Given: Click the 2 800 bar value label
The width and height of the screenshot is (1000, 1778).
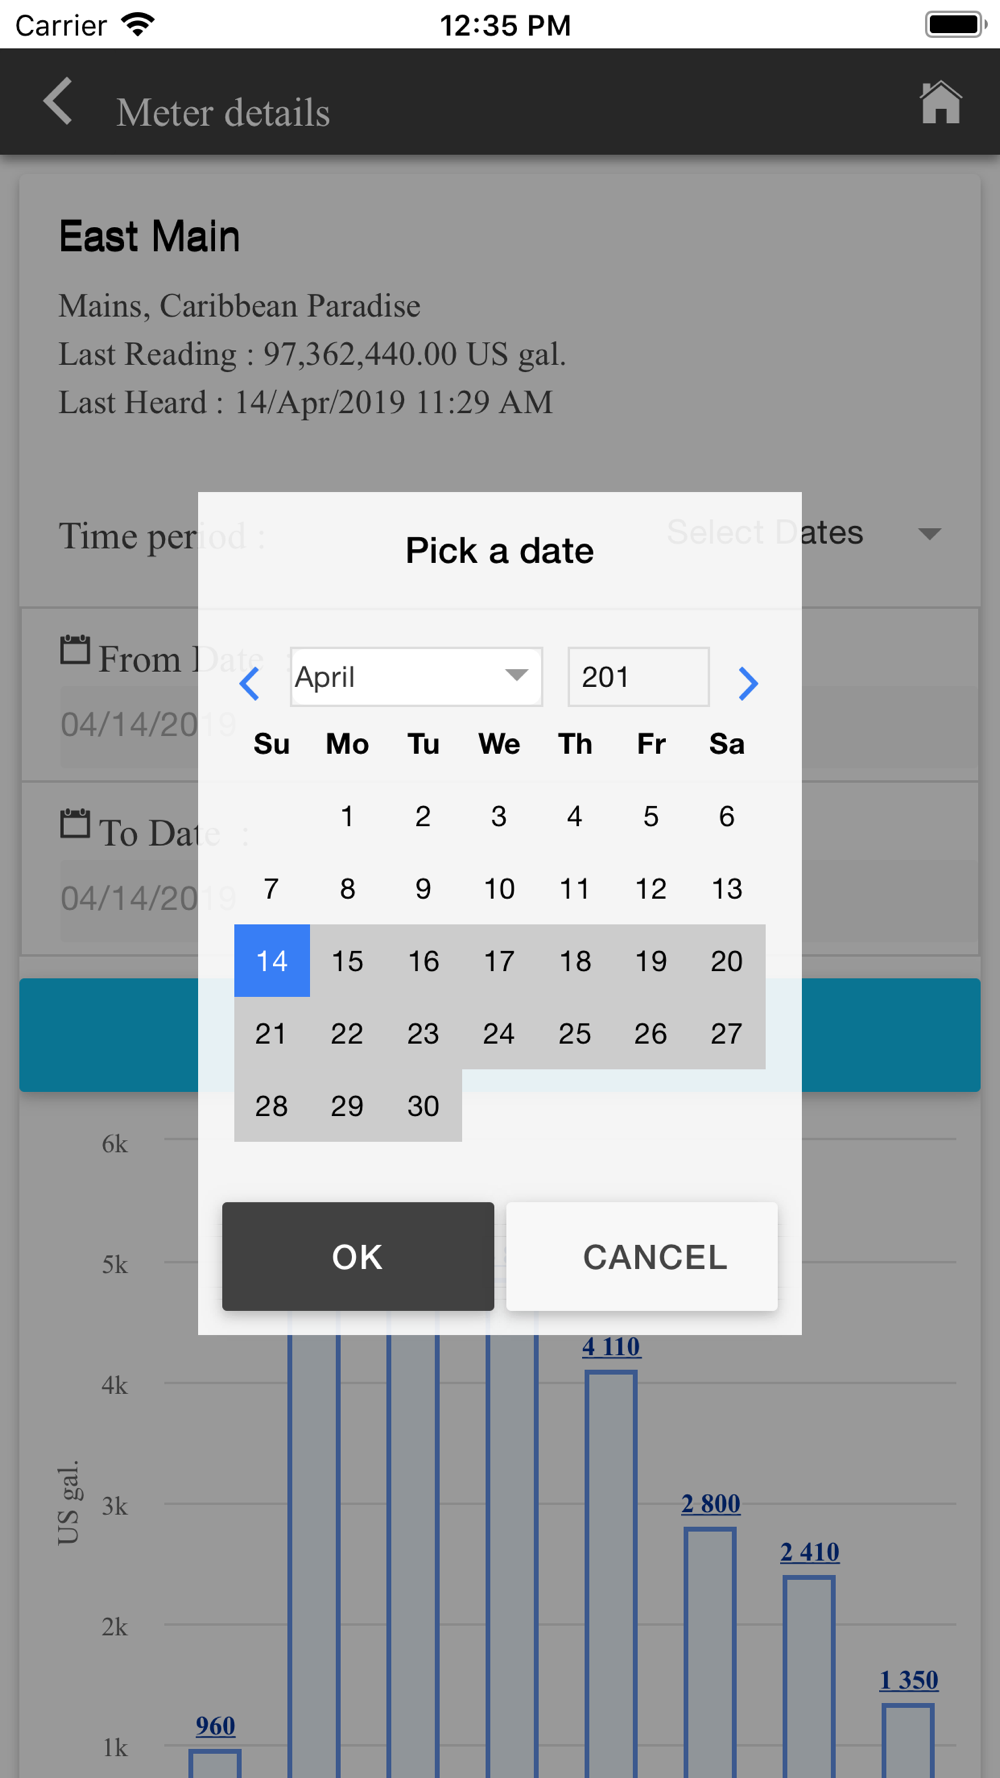Looking at the screenshot, I should (x=711, y=1504).
